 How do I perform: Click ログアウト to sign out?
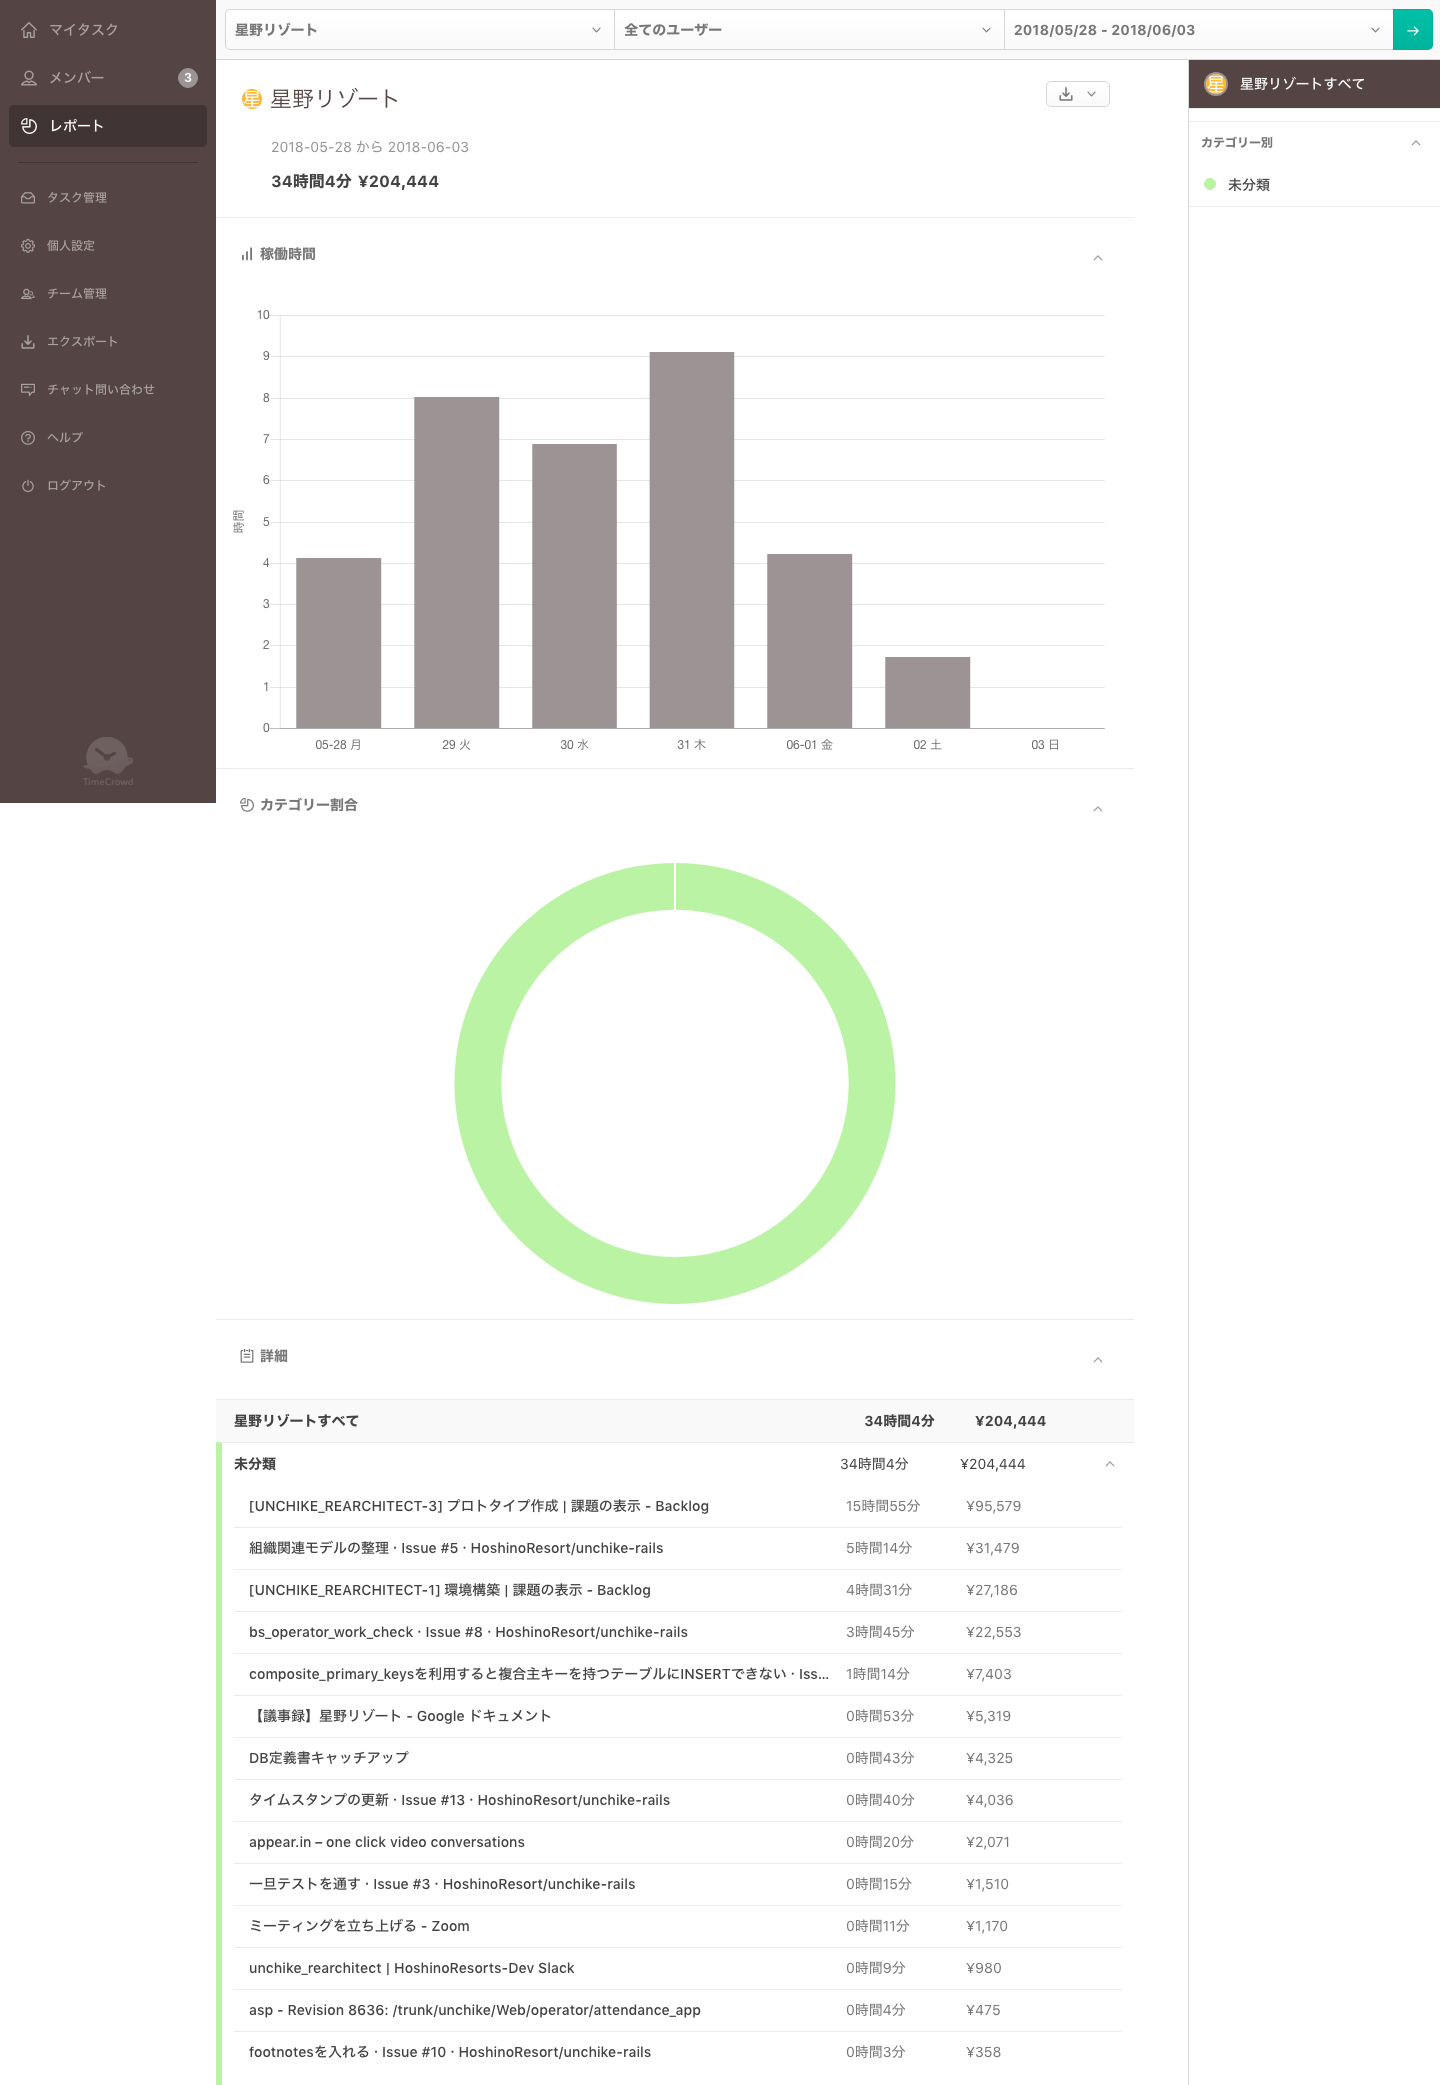[108, 486]
